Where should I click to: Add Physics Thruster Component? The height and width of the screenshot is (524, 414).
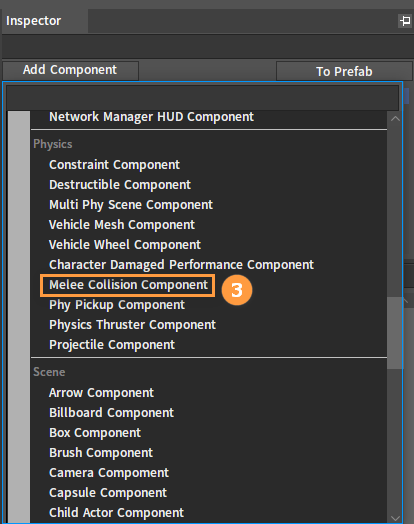tap(132, 325)
